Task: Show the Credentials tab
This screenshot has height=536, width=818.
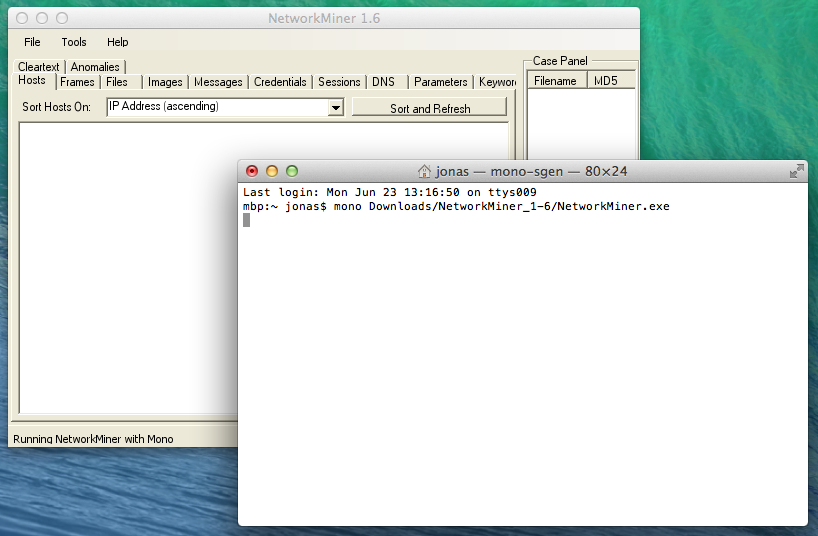Action: [280, 82]
